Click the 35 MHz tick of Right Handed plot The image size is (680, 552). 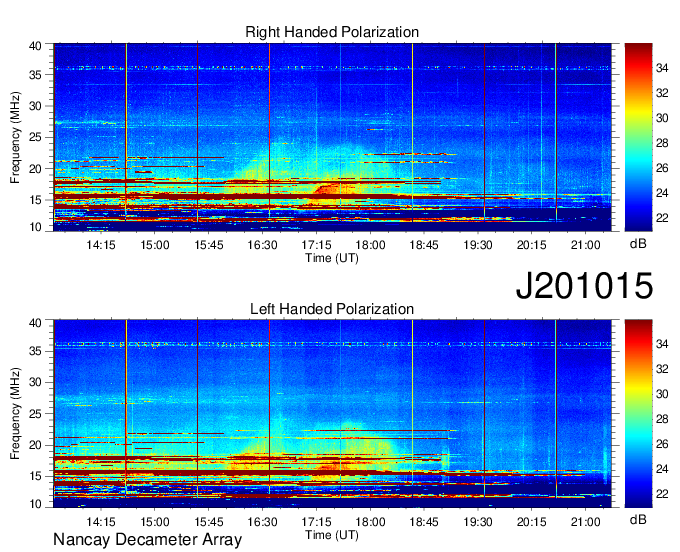35,75
